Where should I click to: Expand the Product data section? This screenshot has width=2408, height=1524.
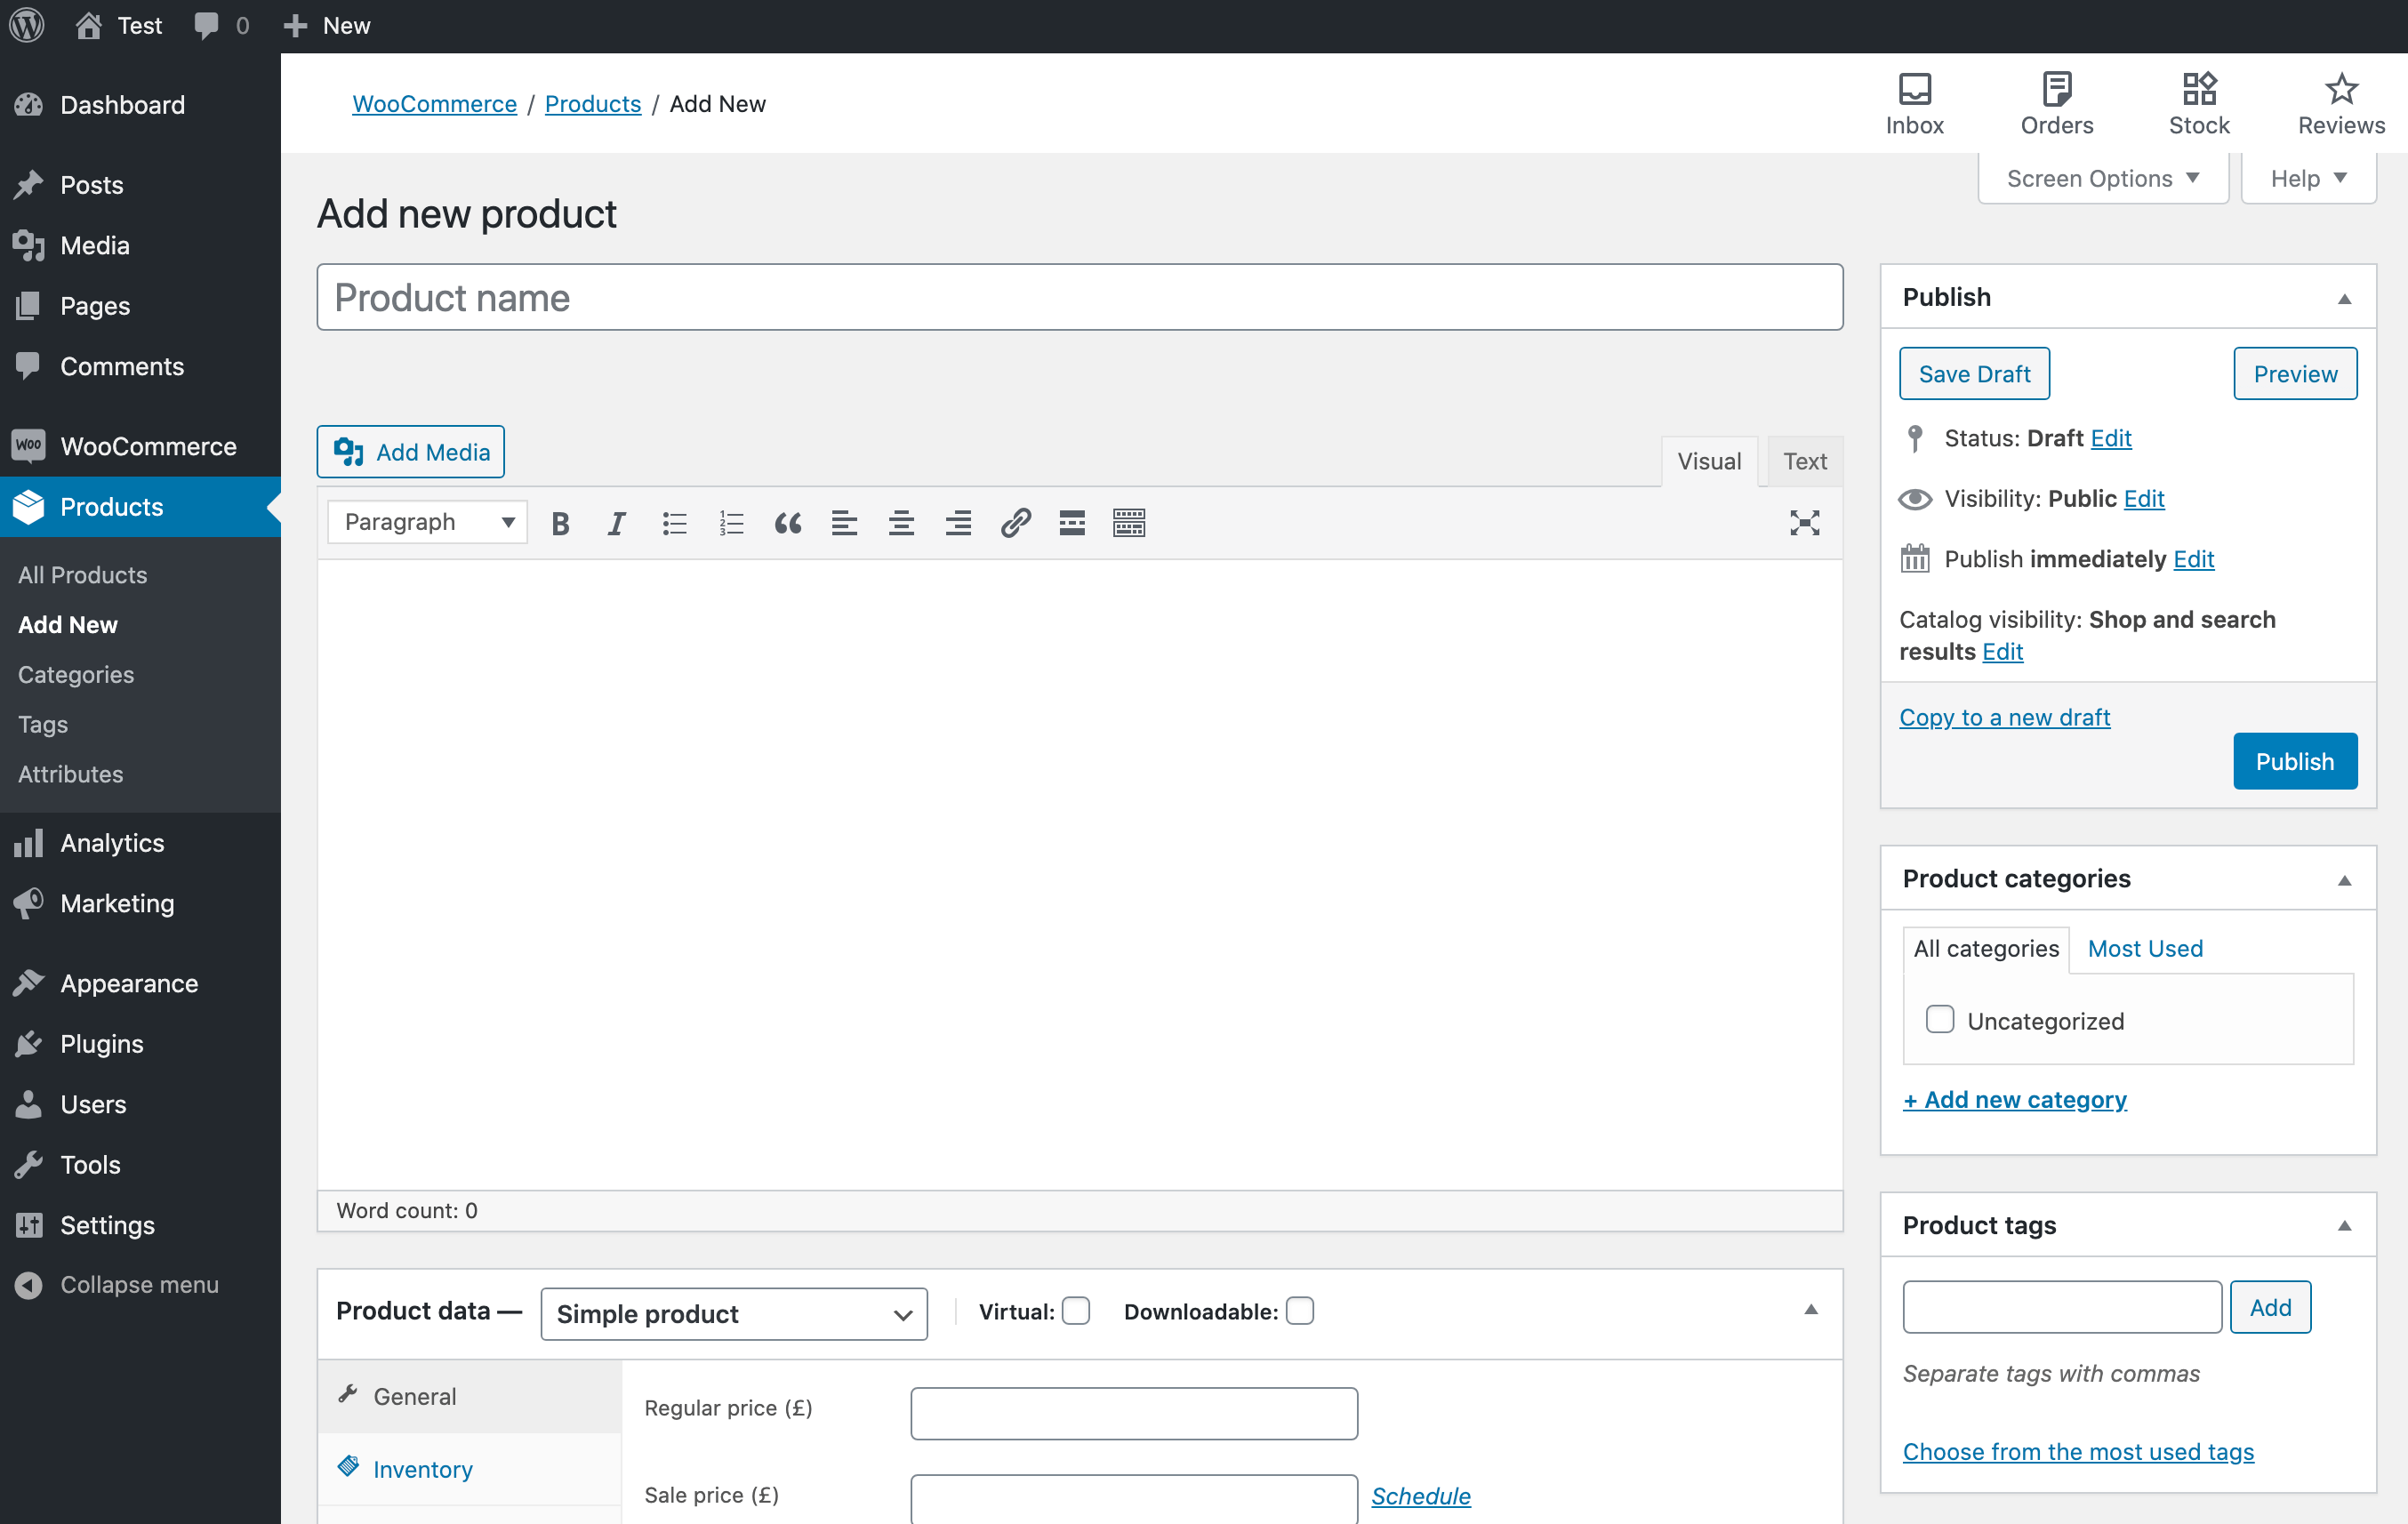click(1811, 1310)
